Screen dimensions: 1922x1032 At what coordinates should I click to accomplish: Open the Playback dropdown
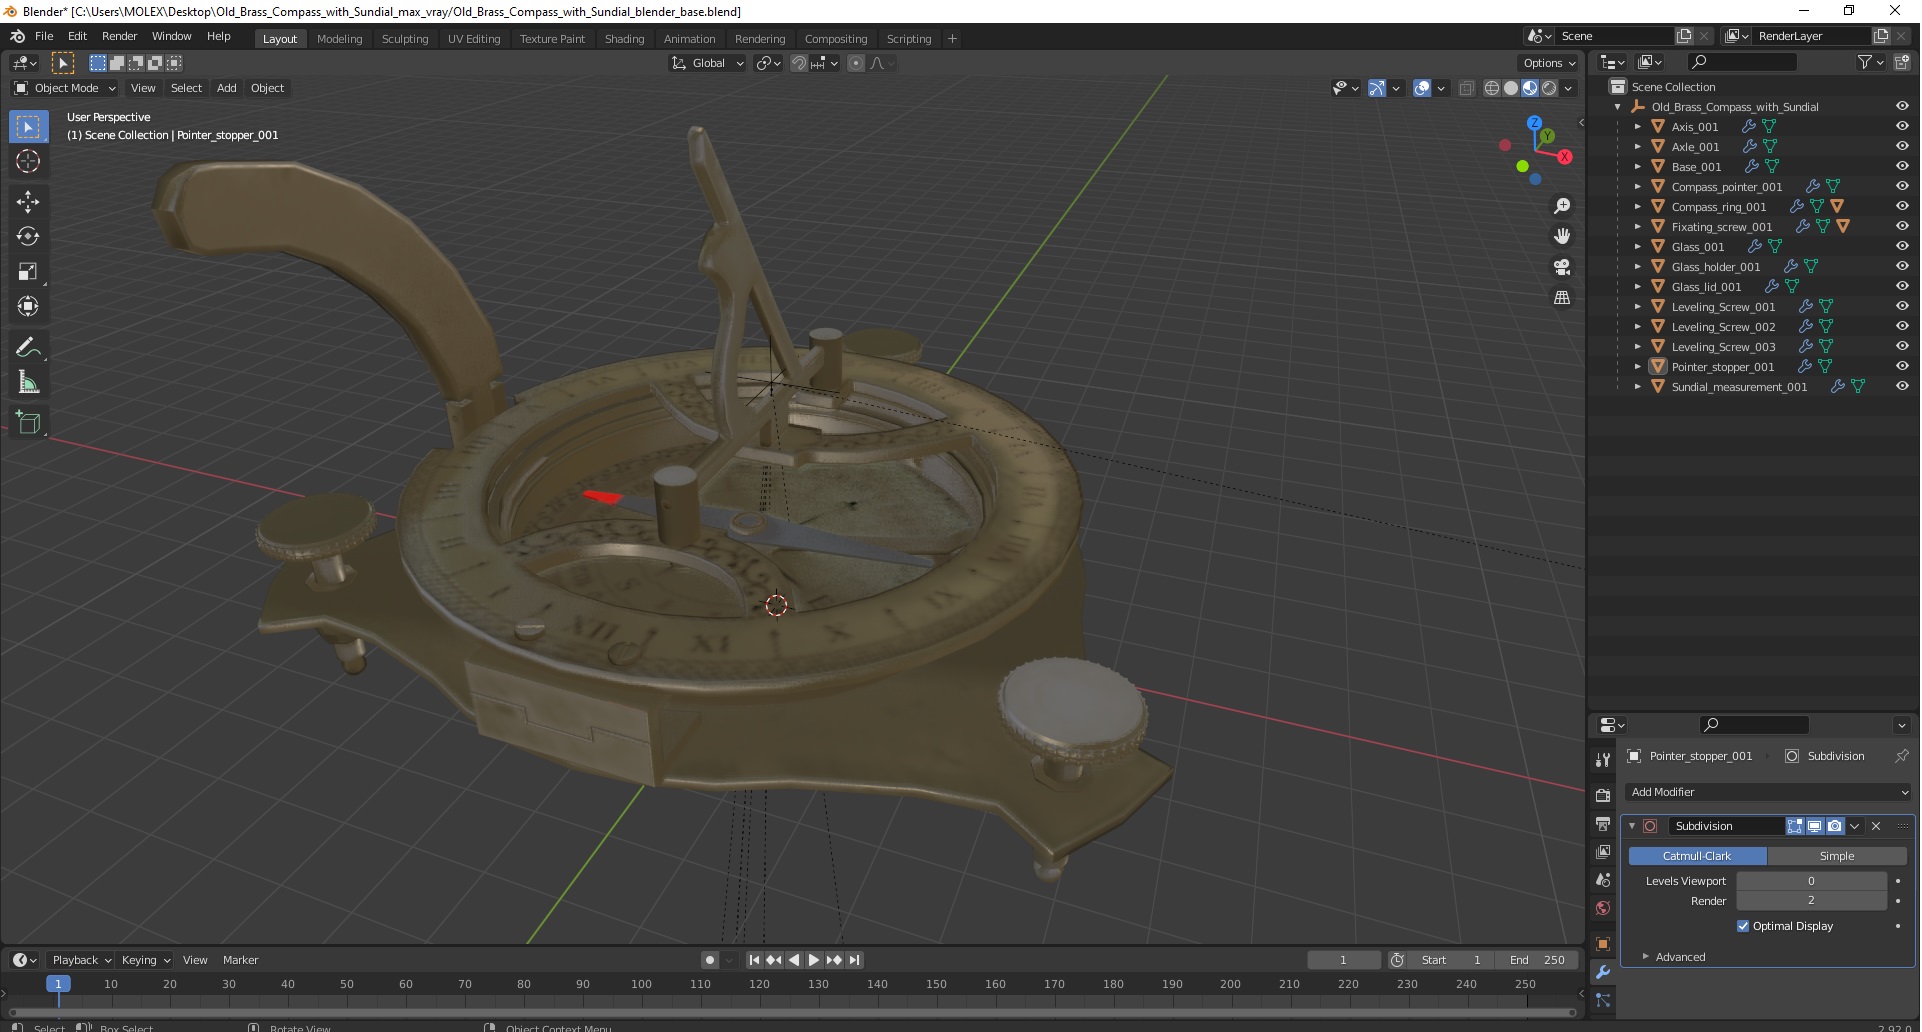pos(81,960)
